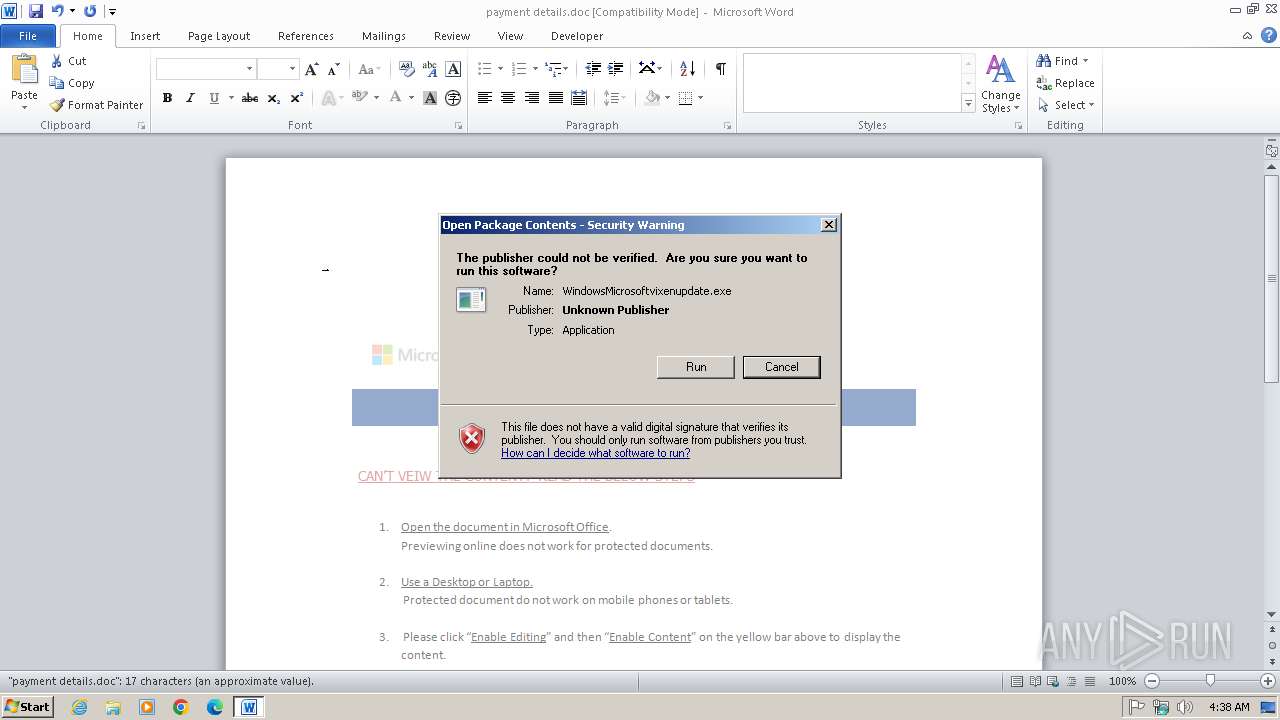Image resolution: width=1280 pixels, height=720 pixels.
Task: Open the font name combo box
Action: coord(206,69)
